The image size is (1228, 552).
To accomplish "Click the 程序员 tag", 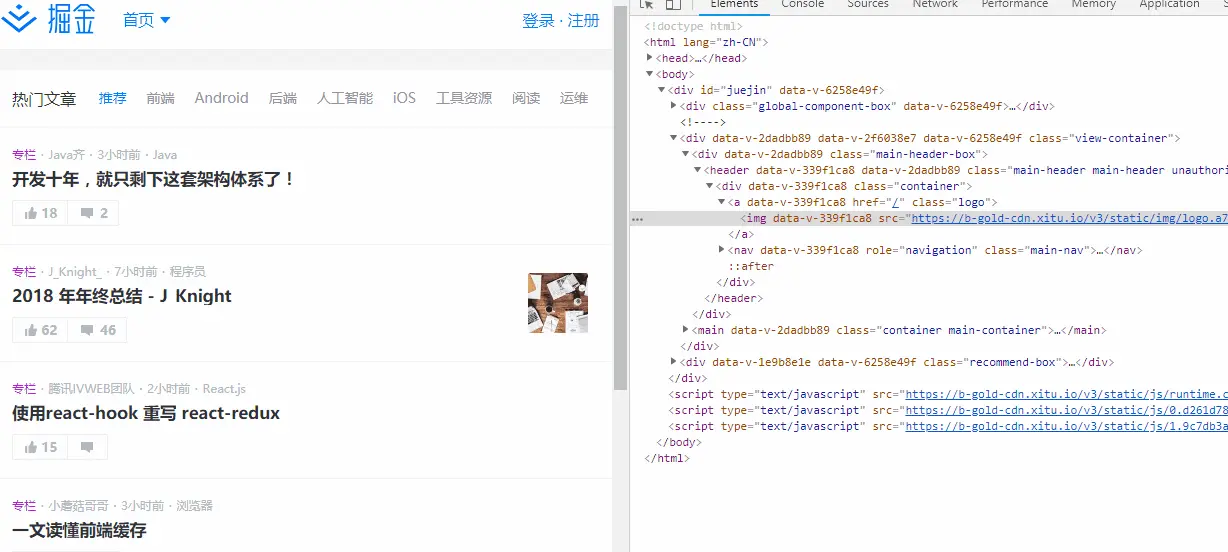I will [187, 272].
